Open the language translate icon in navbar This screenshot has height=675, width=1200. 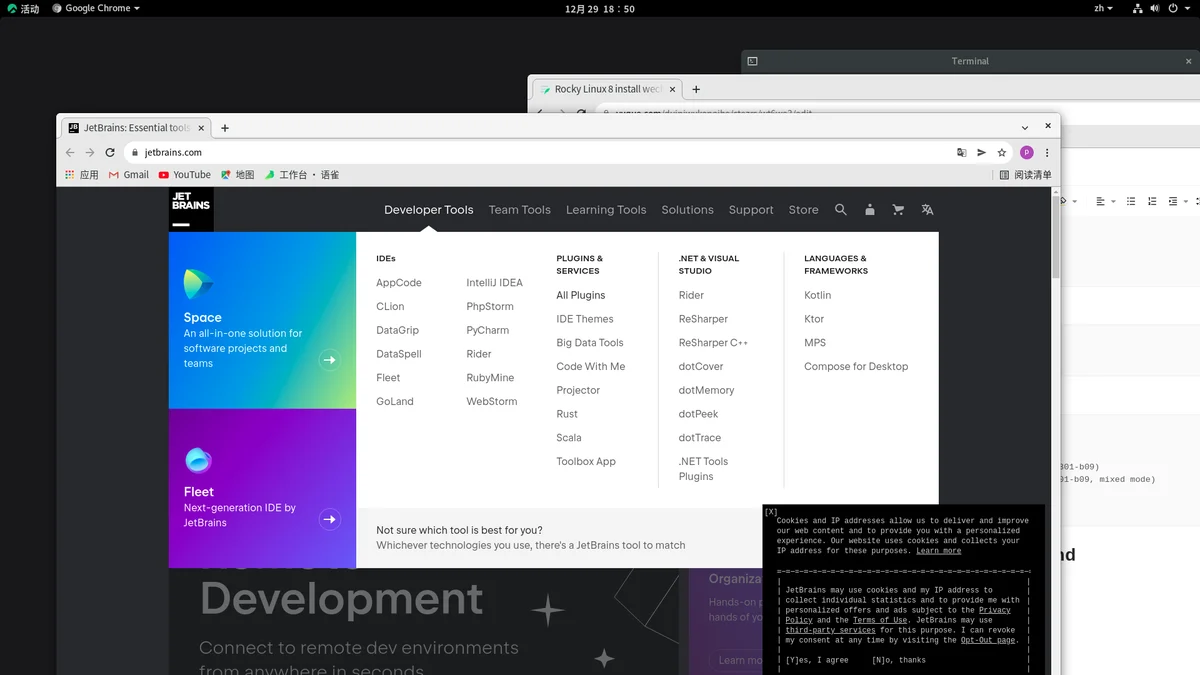(927, 210)
